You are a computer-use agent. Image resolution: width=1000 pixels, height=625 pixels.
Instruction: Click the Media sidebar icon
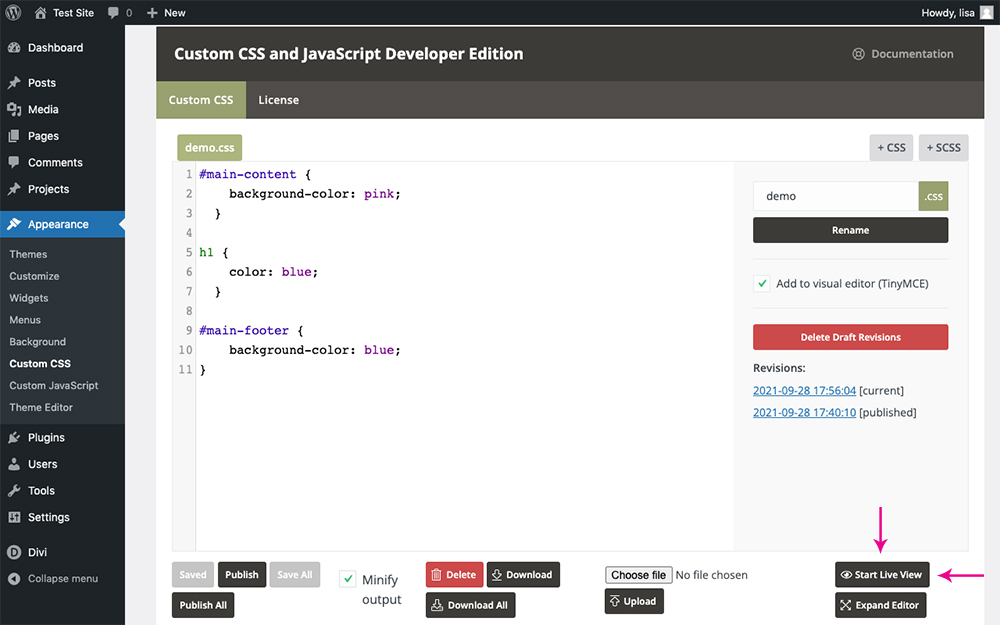point(14,110)
